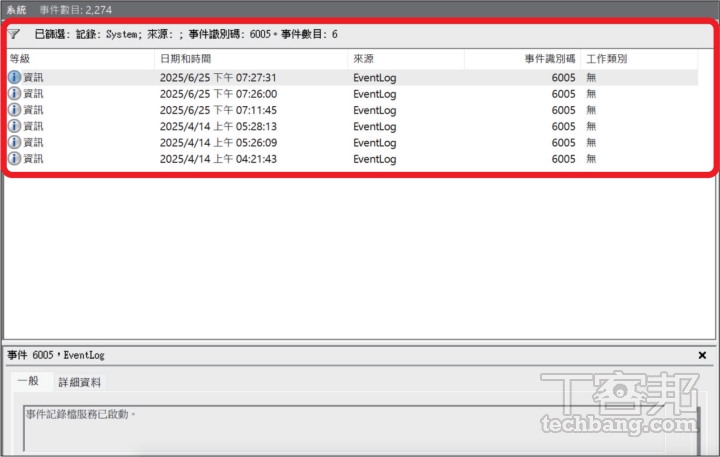The height and width of the screenshot is (457, 720).
Task: Close the event 6005 preview pane
Action: 702,355
